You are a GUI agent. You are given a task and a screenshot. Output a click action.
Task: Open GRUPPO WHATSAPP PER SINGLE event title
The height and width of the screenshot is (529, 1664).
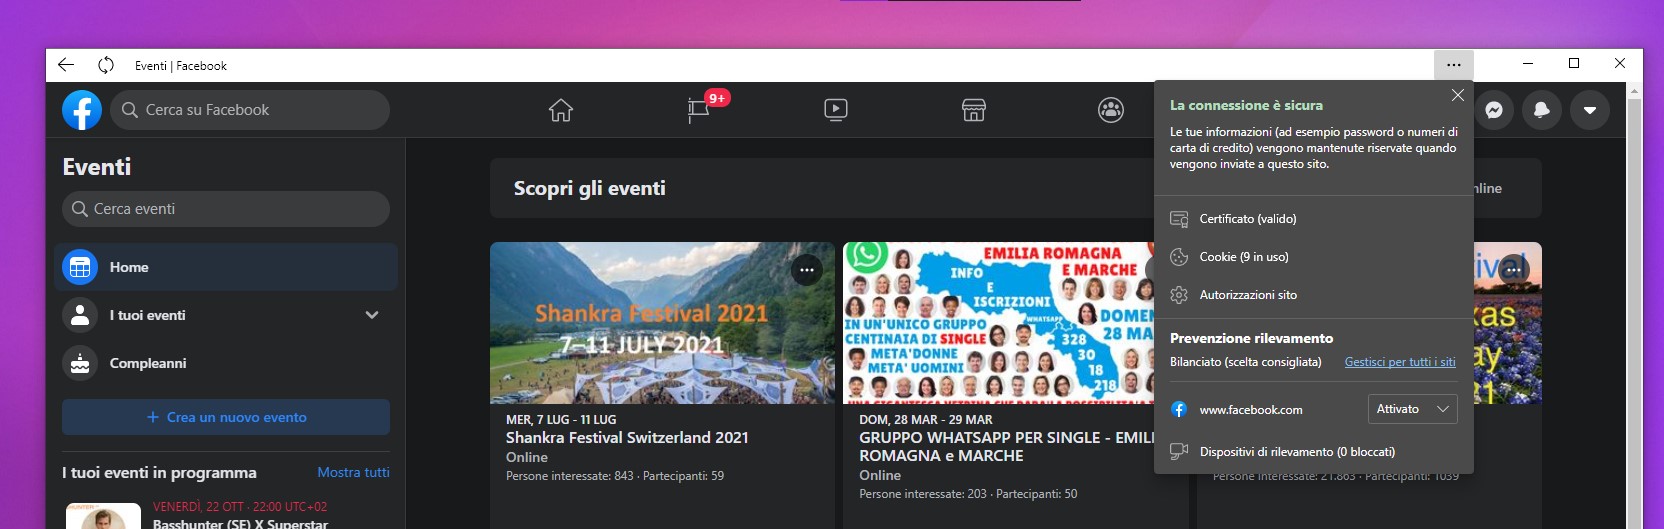coord(1007,447)
